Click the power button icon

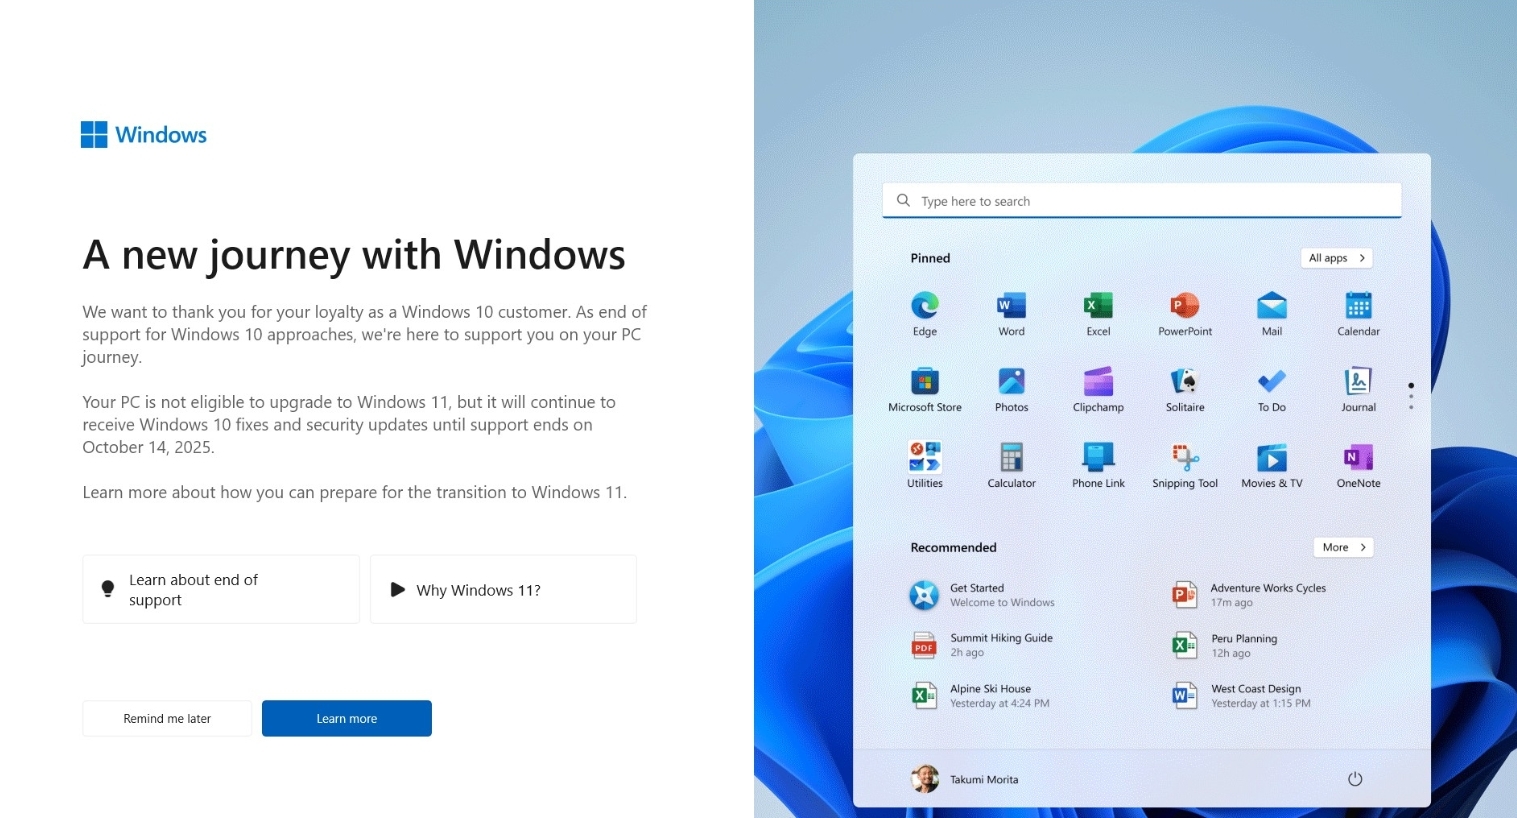coord(1355,779)
